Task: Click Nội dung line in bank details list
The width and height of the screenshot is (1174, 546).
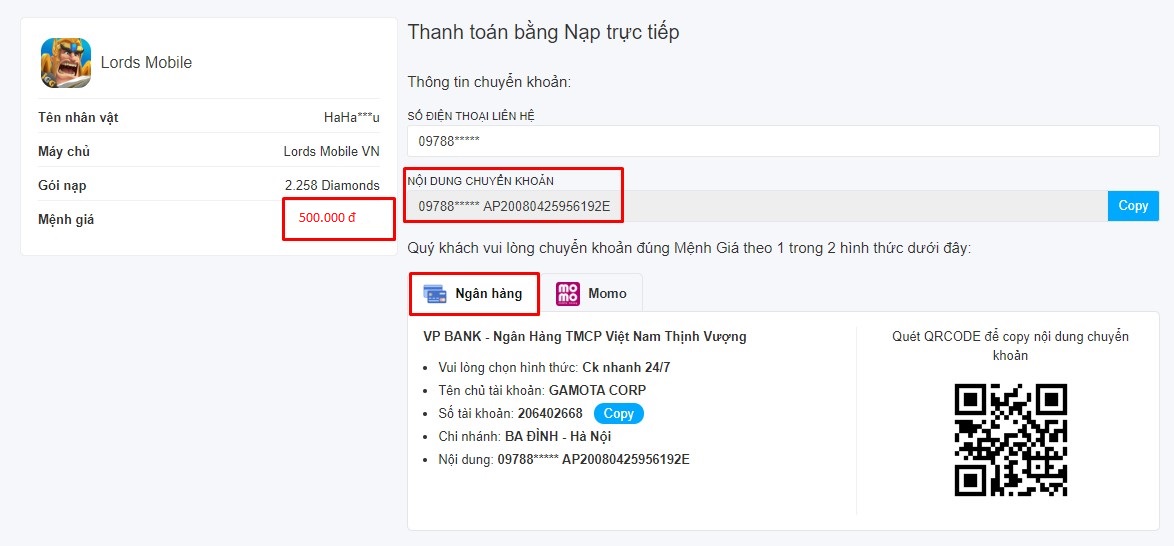Action: click(565, 459)
